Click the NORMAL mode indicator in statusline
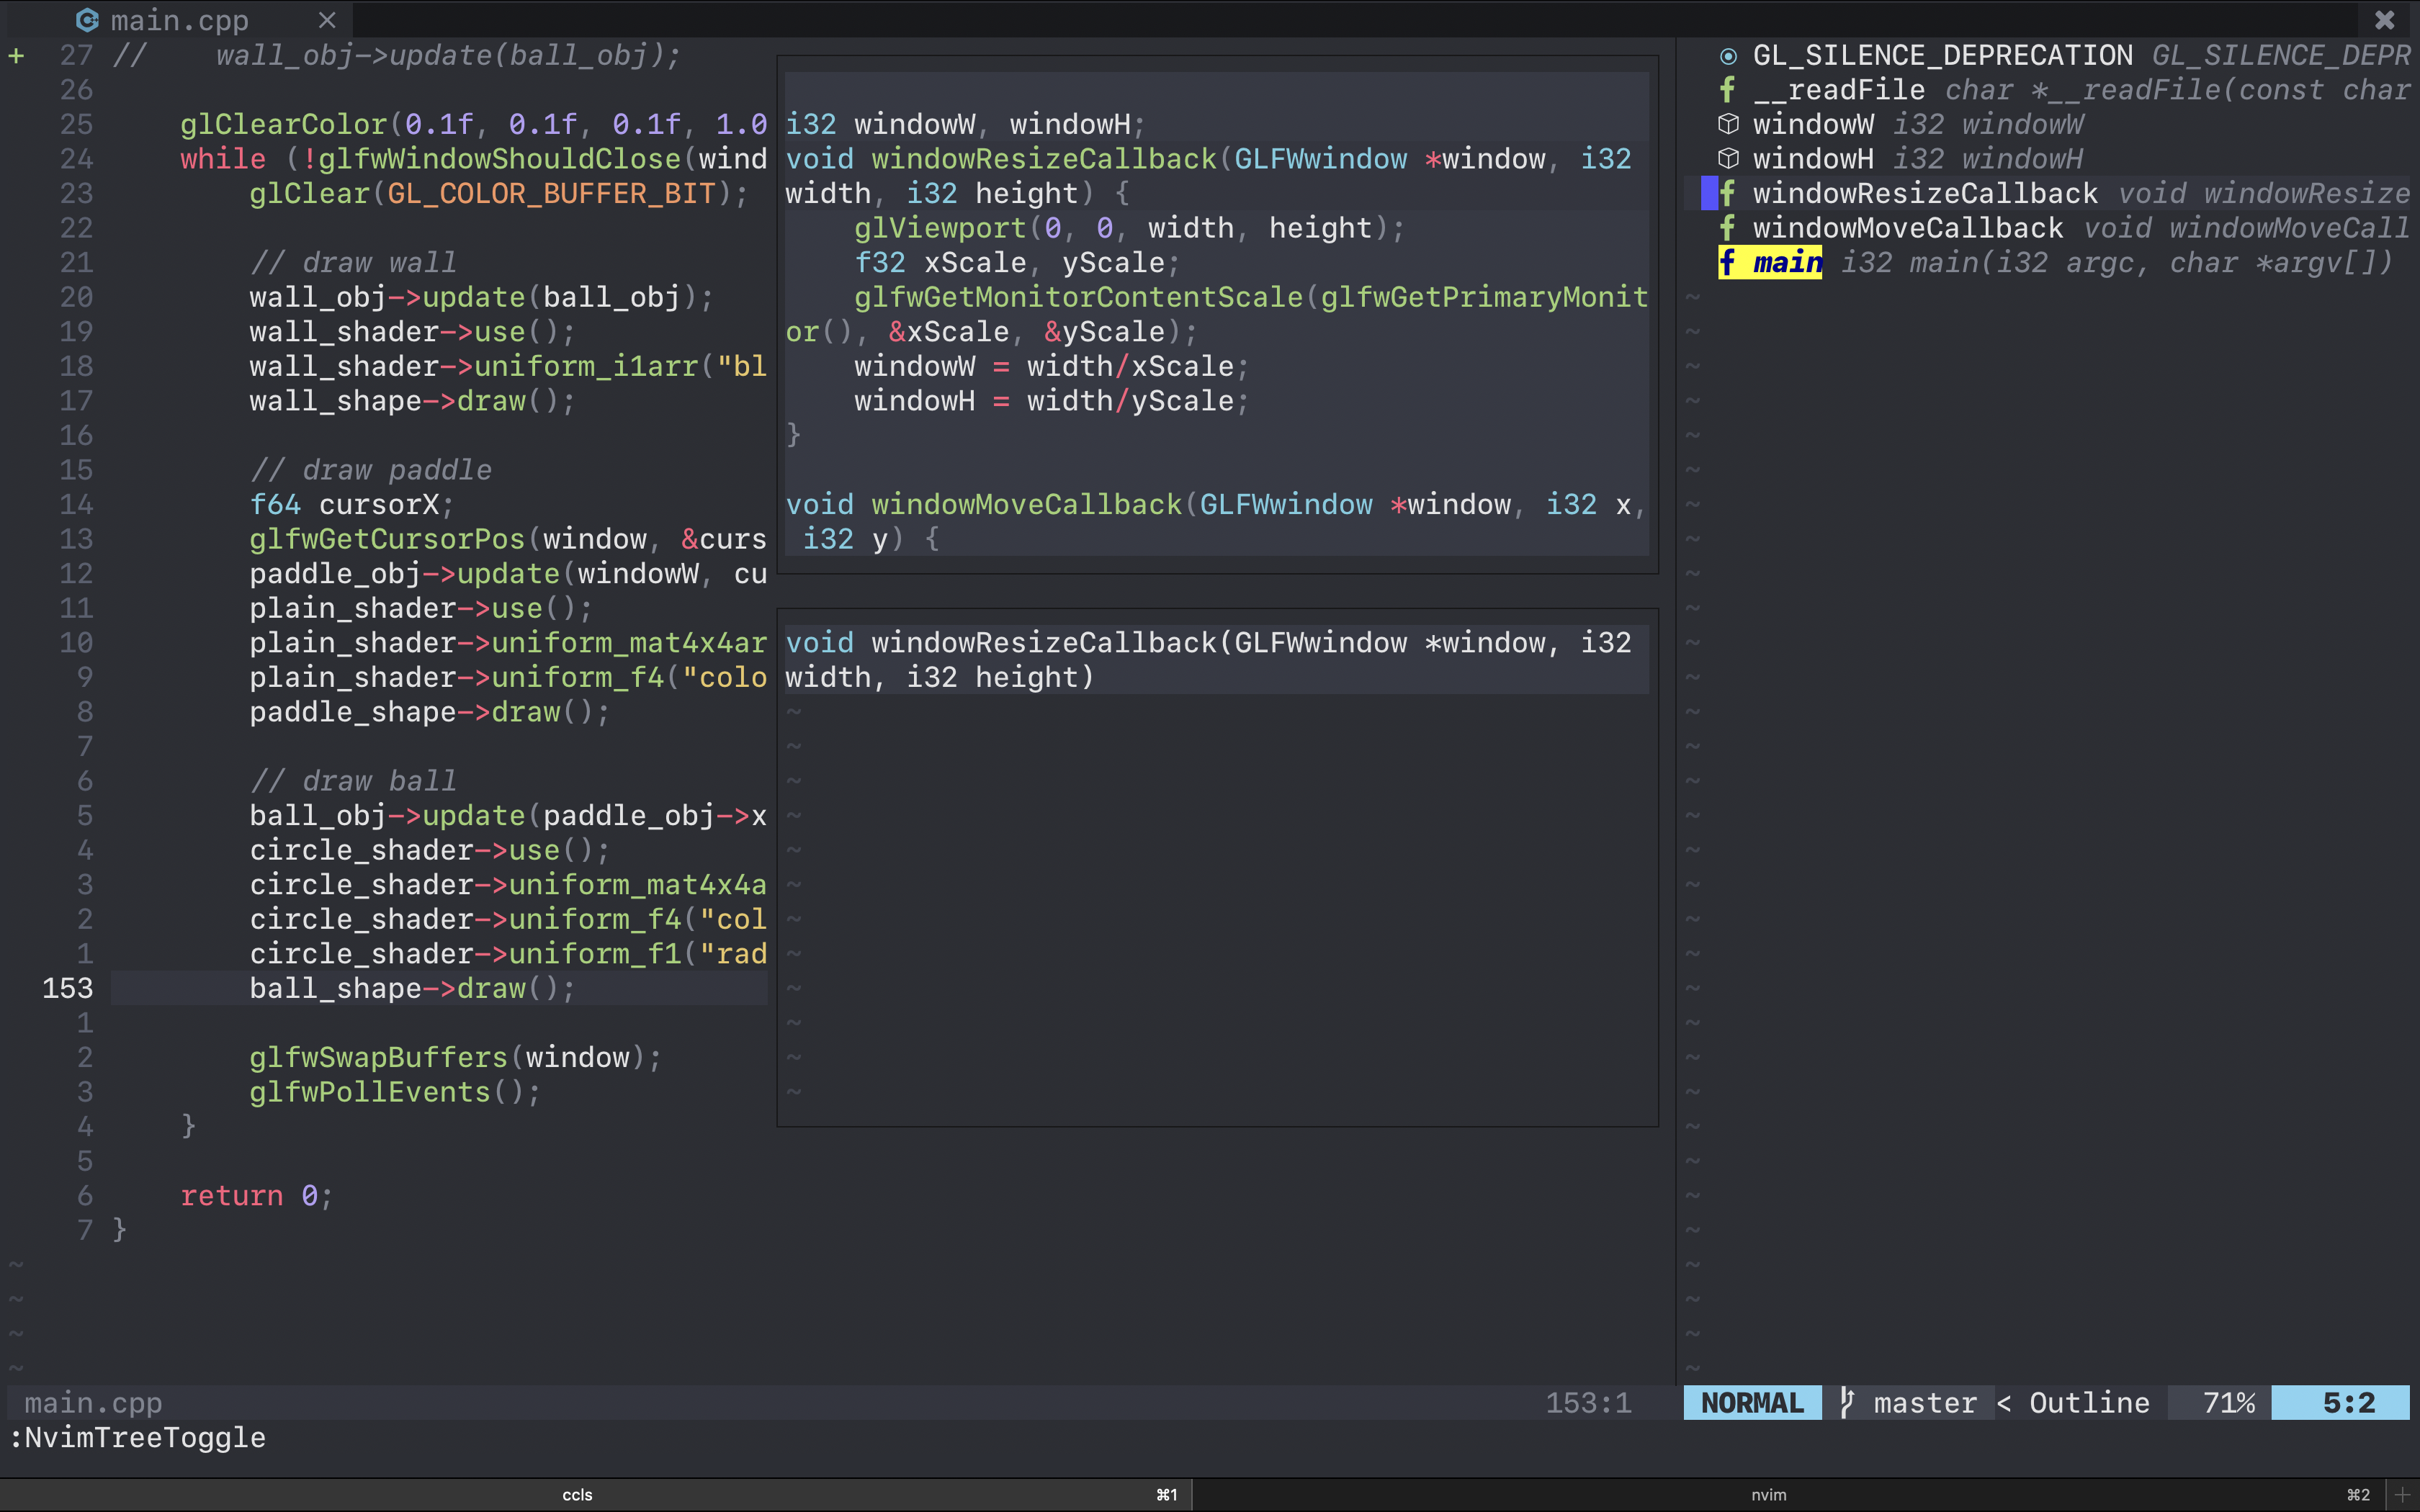The height and width of the screenshot is (1512, 2420). (x=1752, y=1403)
